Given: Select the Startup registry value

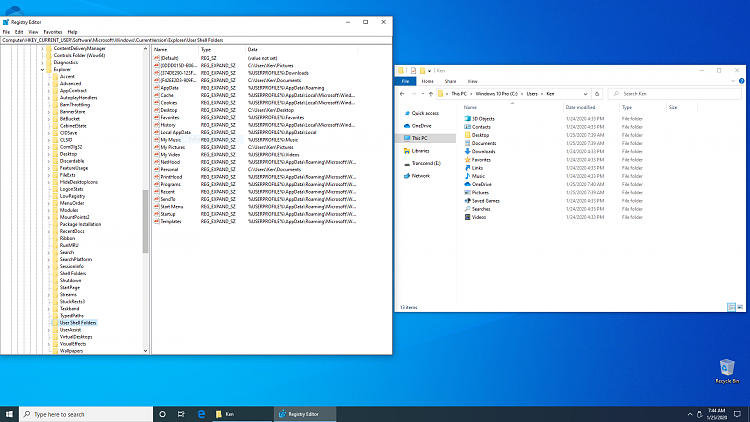Looking at the screenshot, I should pyautogui.click(x=167, y=214).
